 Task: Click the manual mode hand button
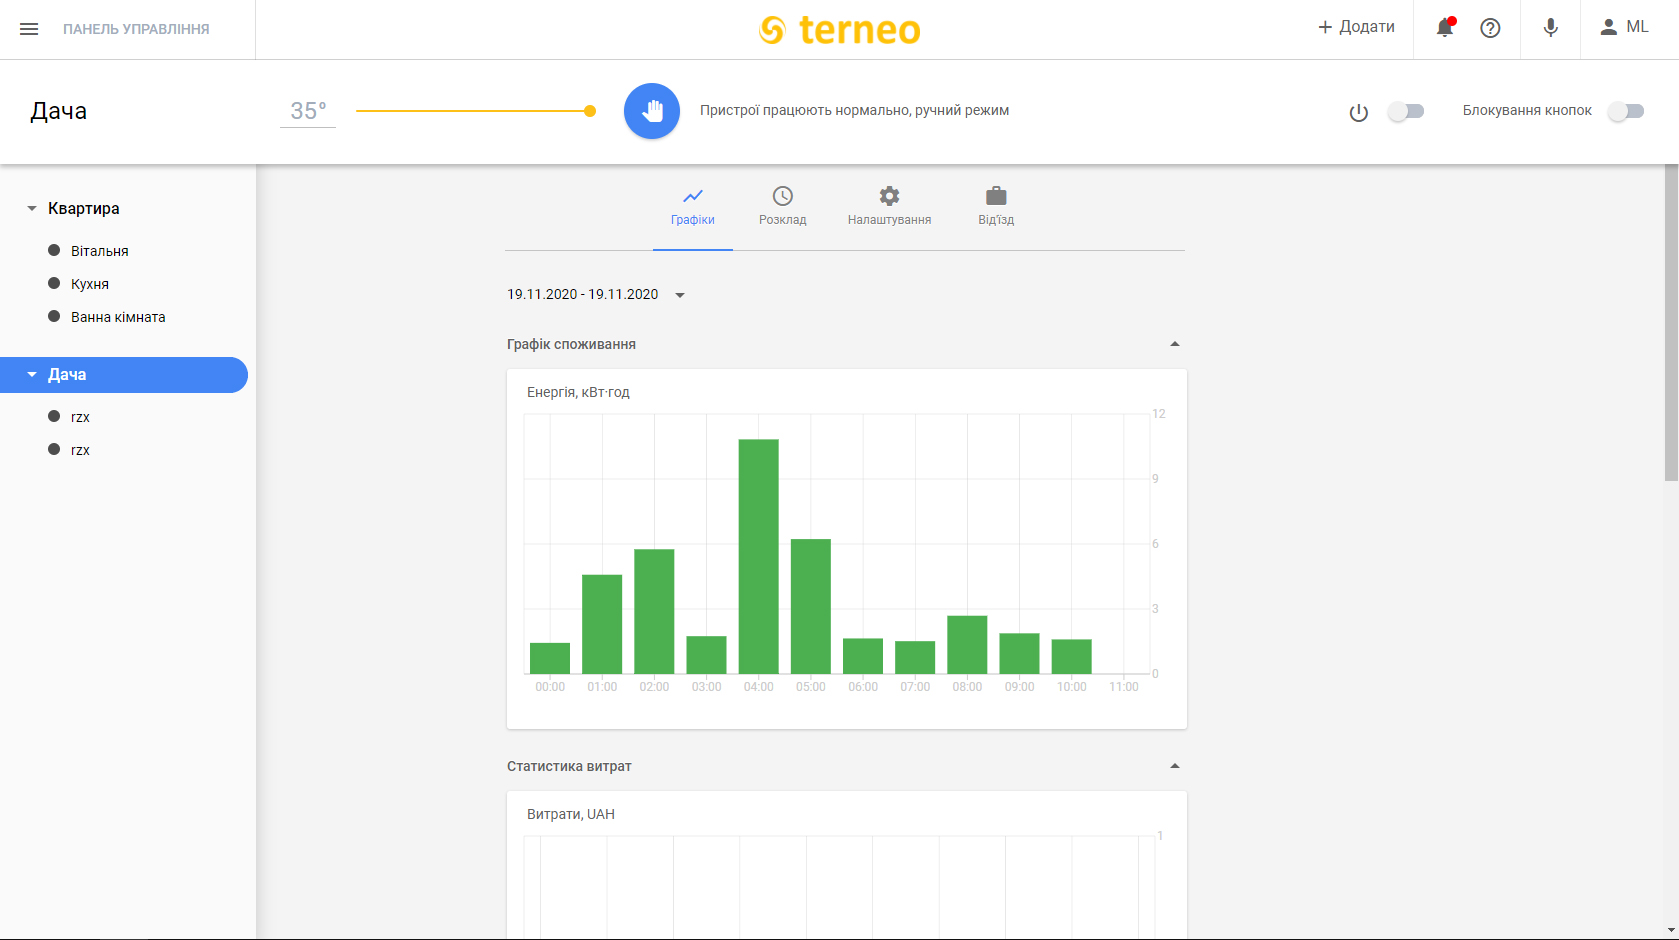pos(652,111)
